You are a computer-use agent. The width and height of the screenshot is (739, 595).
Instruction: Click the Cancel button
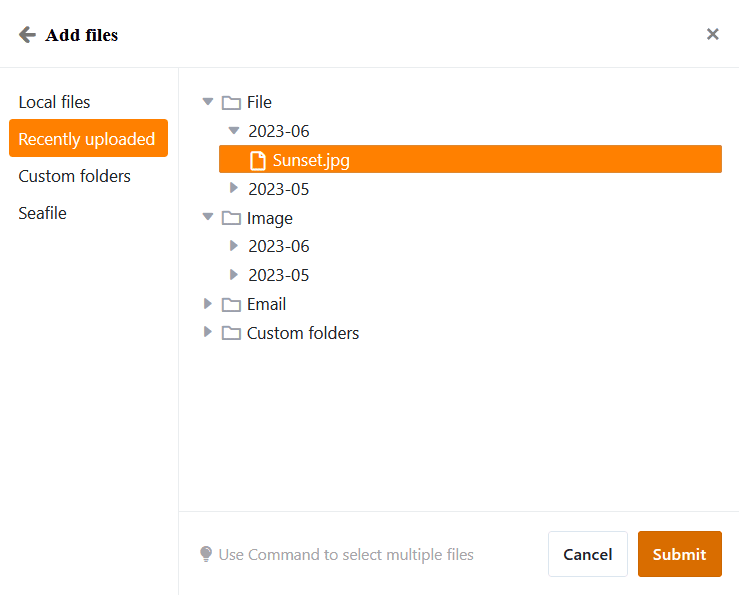tap(588, 554)
